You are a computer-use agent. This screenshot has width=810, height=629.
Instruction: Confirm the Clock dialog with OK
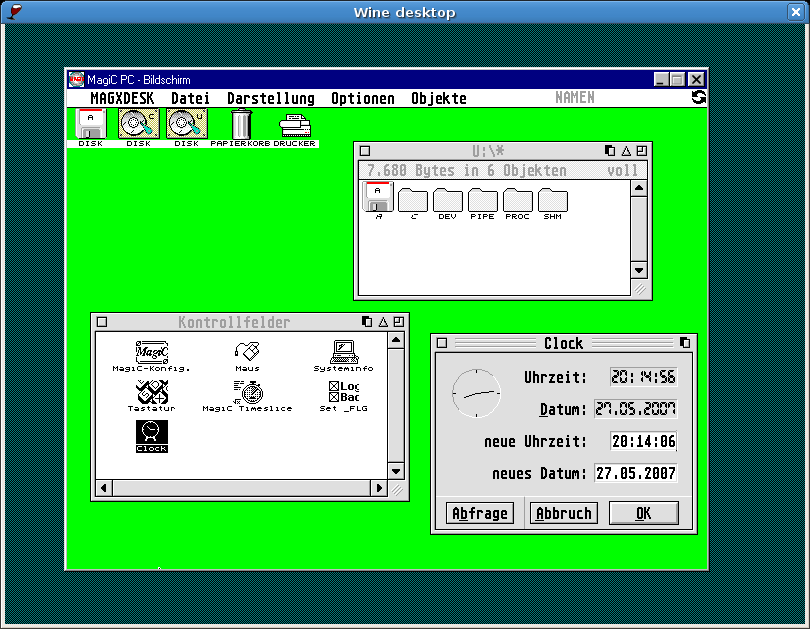(x=644, y=513)
